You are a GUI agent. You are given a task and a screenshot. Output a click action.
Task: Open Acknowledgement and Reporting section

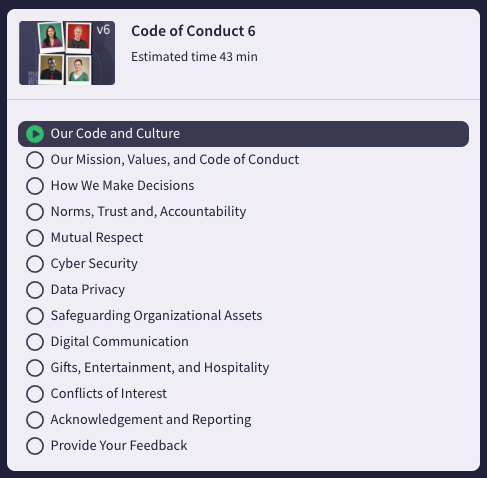(151, 420)
